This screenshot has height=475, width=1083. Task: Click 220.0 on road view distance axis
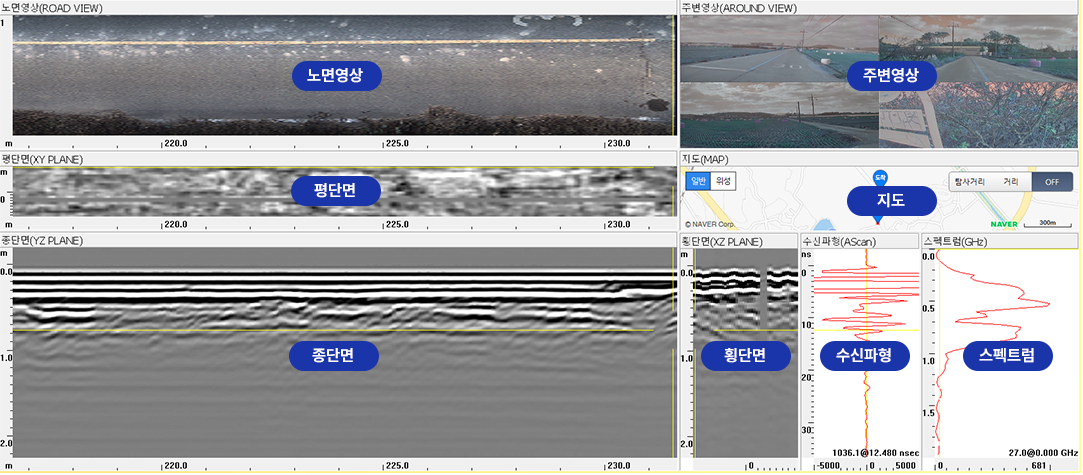click(x=177, y=144)
